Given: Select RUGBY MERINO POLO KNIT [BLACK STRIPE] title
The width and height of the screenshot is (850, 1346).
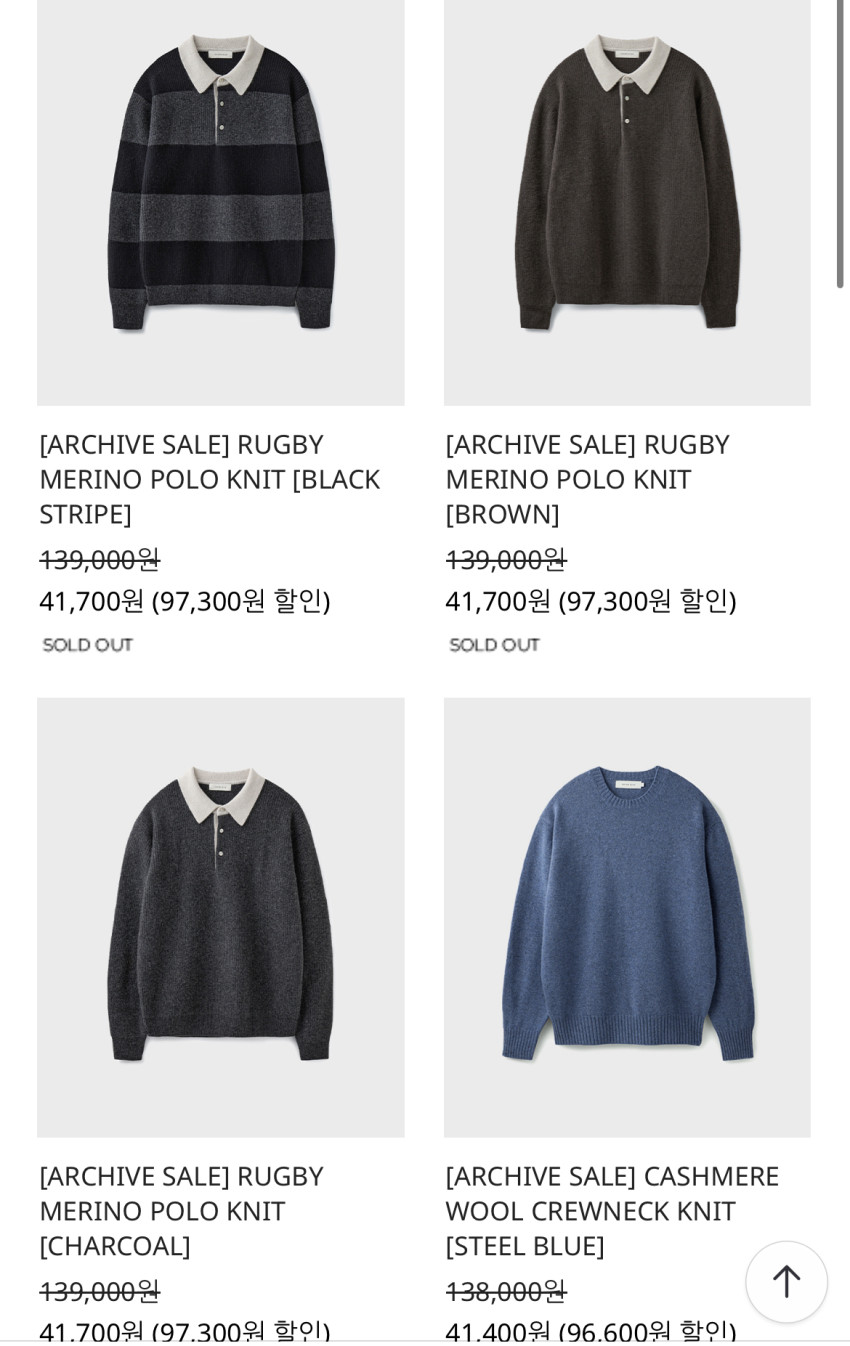Looking at the screenshot, I should coord(209,479).
